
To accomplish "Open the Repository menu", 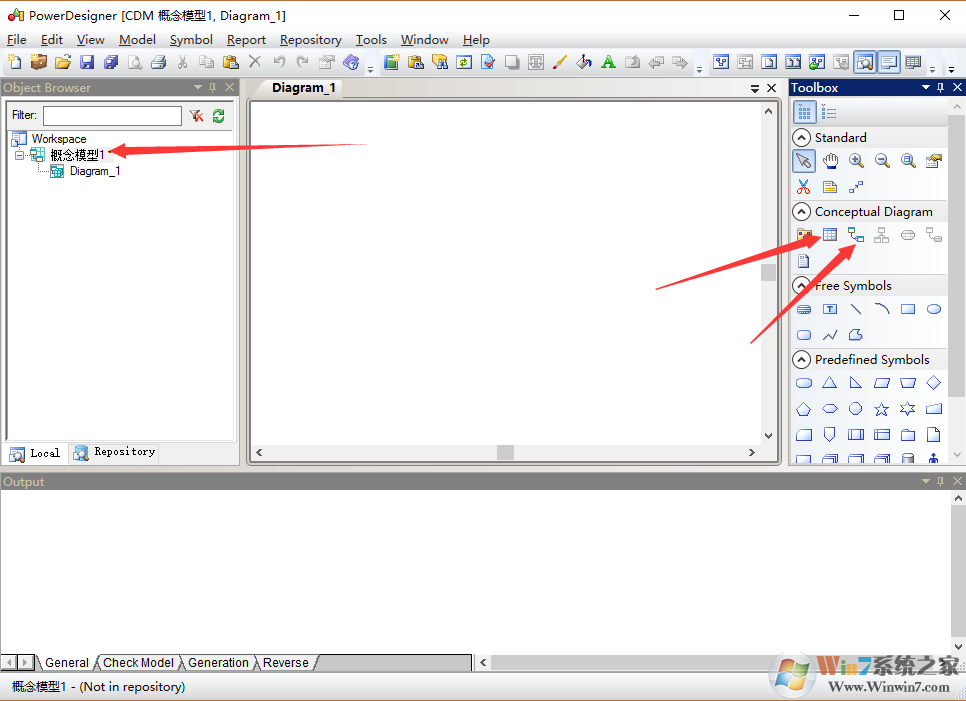I will [310, 40].
